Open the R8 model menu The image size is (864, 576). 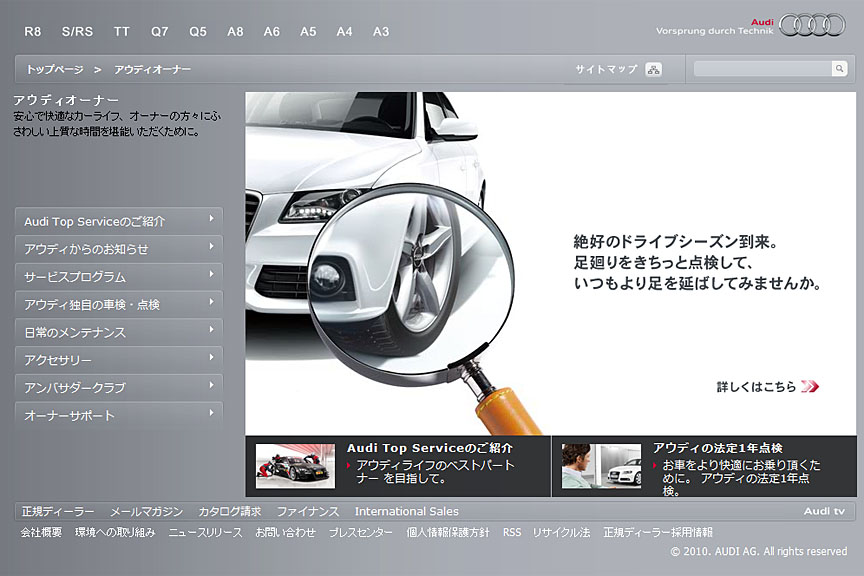pyautogui.click(x=33, y=31)
